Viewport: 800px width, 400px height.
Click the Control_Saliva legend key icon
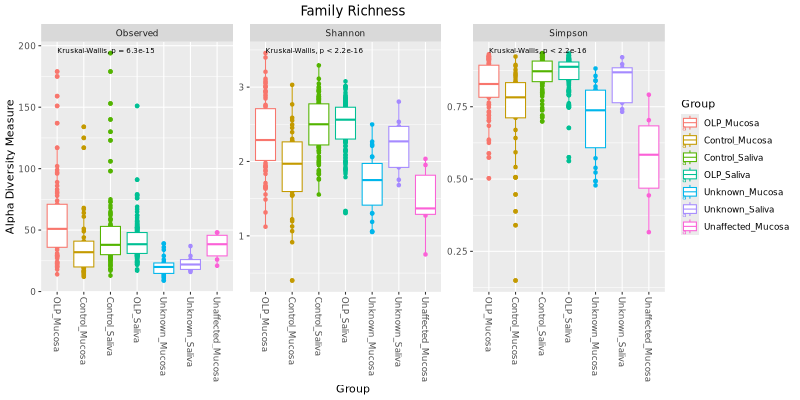[689, 158]
